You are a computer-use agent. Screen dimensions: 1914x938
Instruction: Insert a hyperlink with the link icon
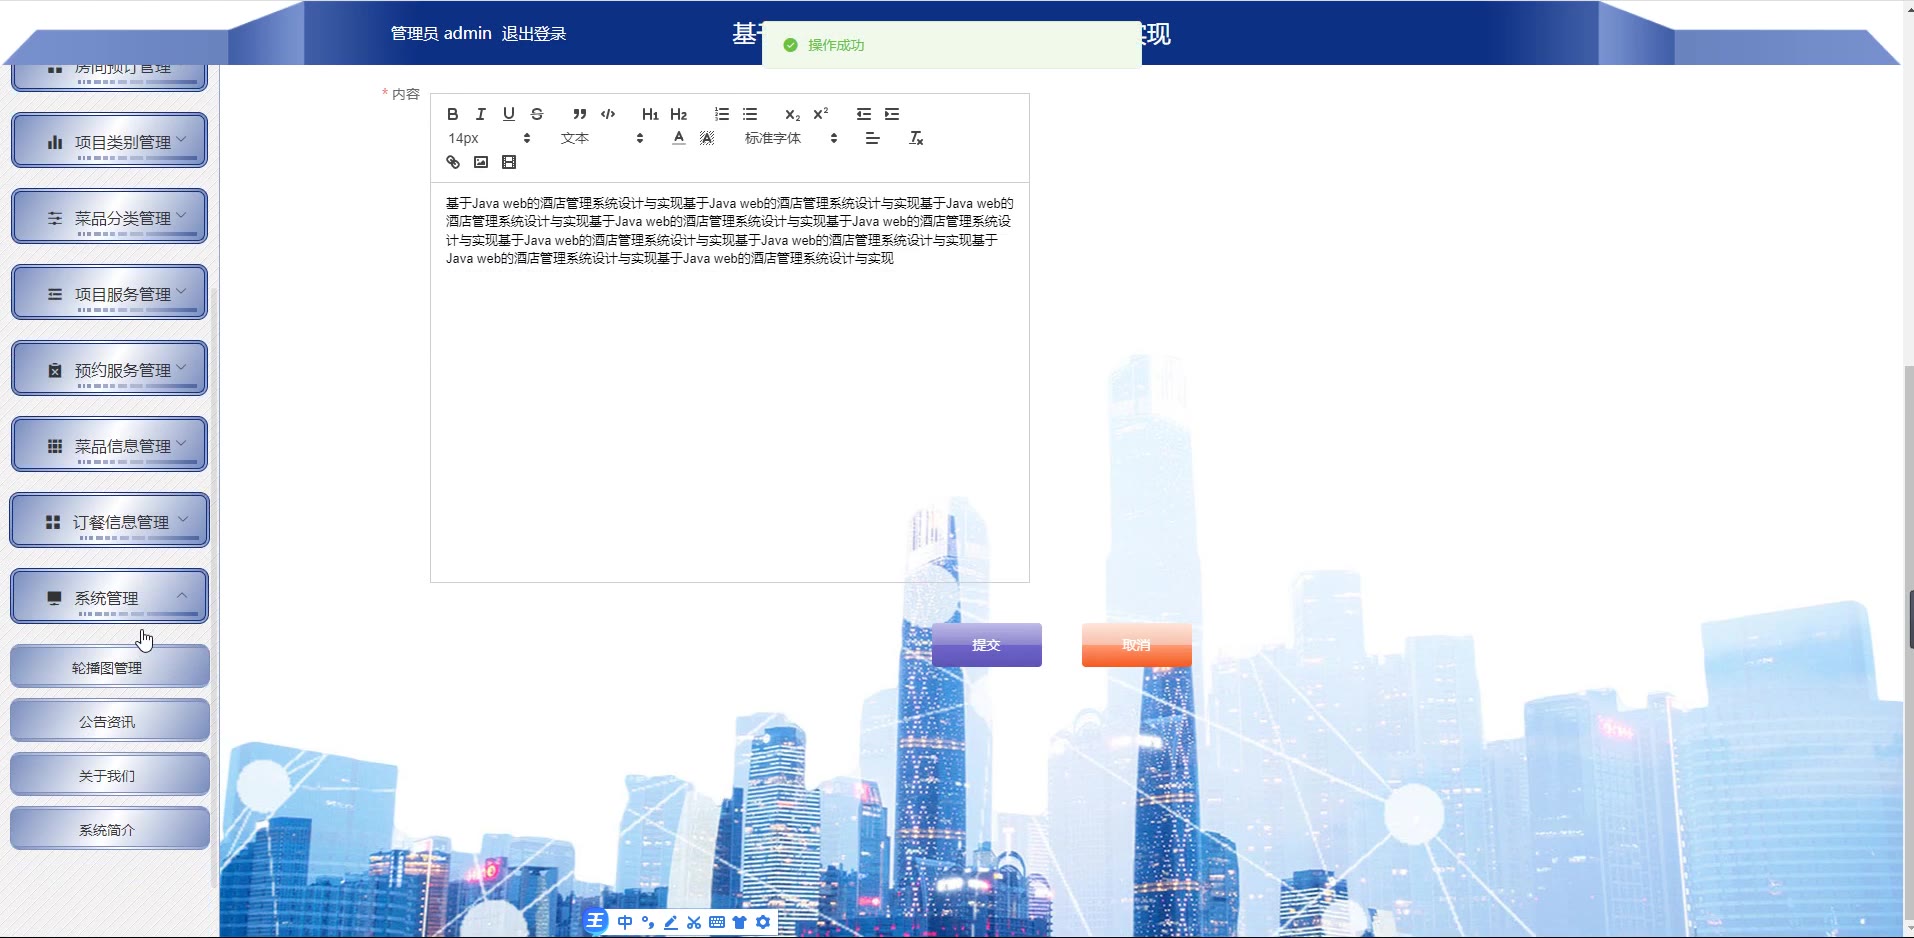(x=453, y=162)
